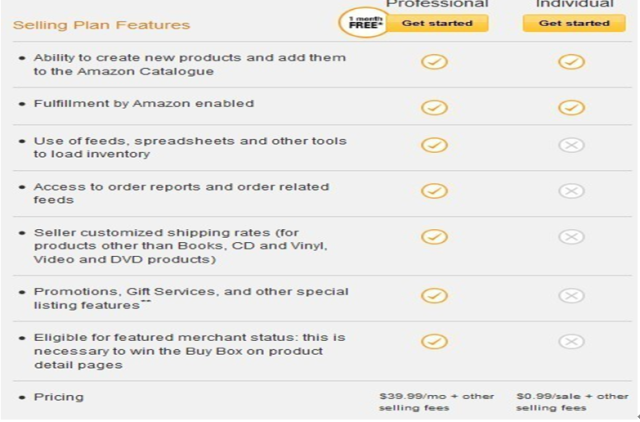
Task: Click Individual X icon for customized shipping rates
Action: click(x=571, y=237)
